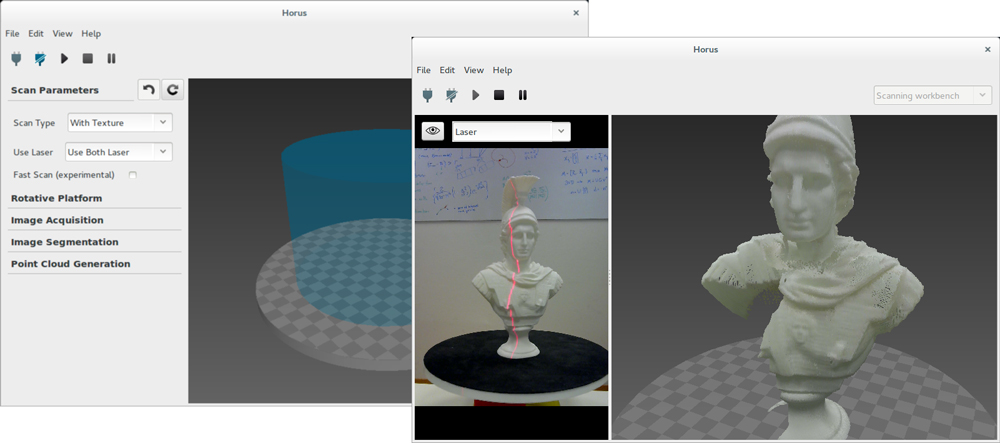The image size is (1000, 443).
Task: Open View menu in back Horus window
Action: (x=62, y=33)
